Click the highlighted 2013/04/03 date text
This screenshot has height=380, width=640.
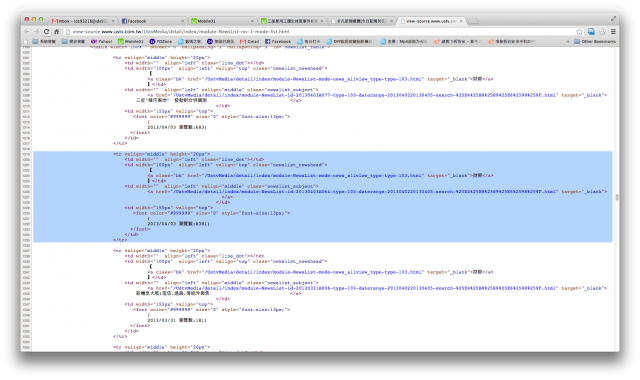coord(178,224)
